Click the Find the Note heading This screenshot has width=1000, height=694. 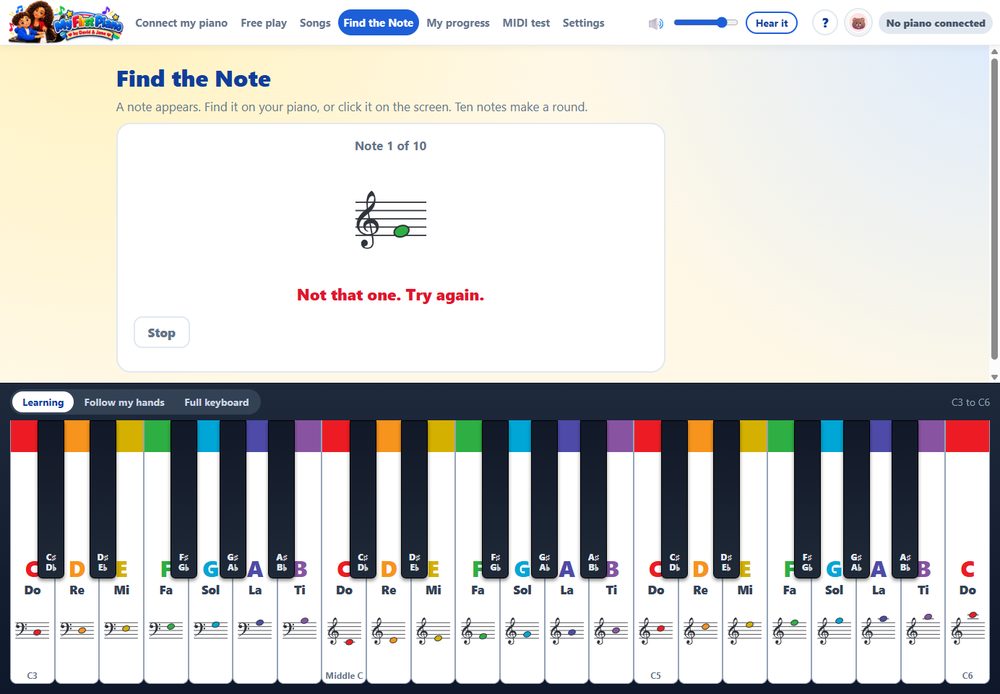[x=193, y=79]
